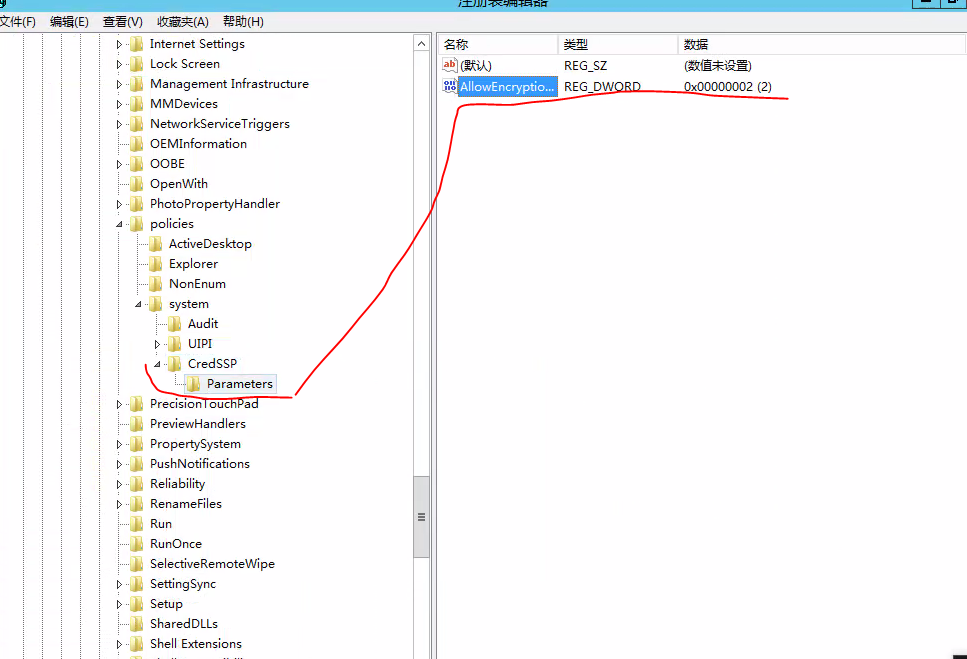Expand the UIPI key
The image size is (967, 659).
(157, 344)
